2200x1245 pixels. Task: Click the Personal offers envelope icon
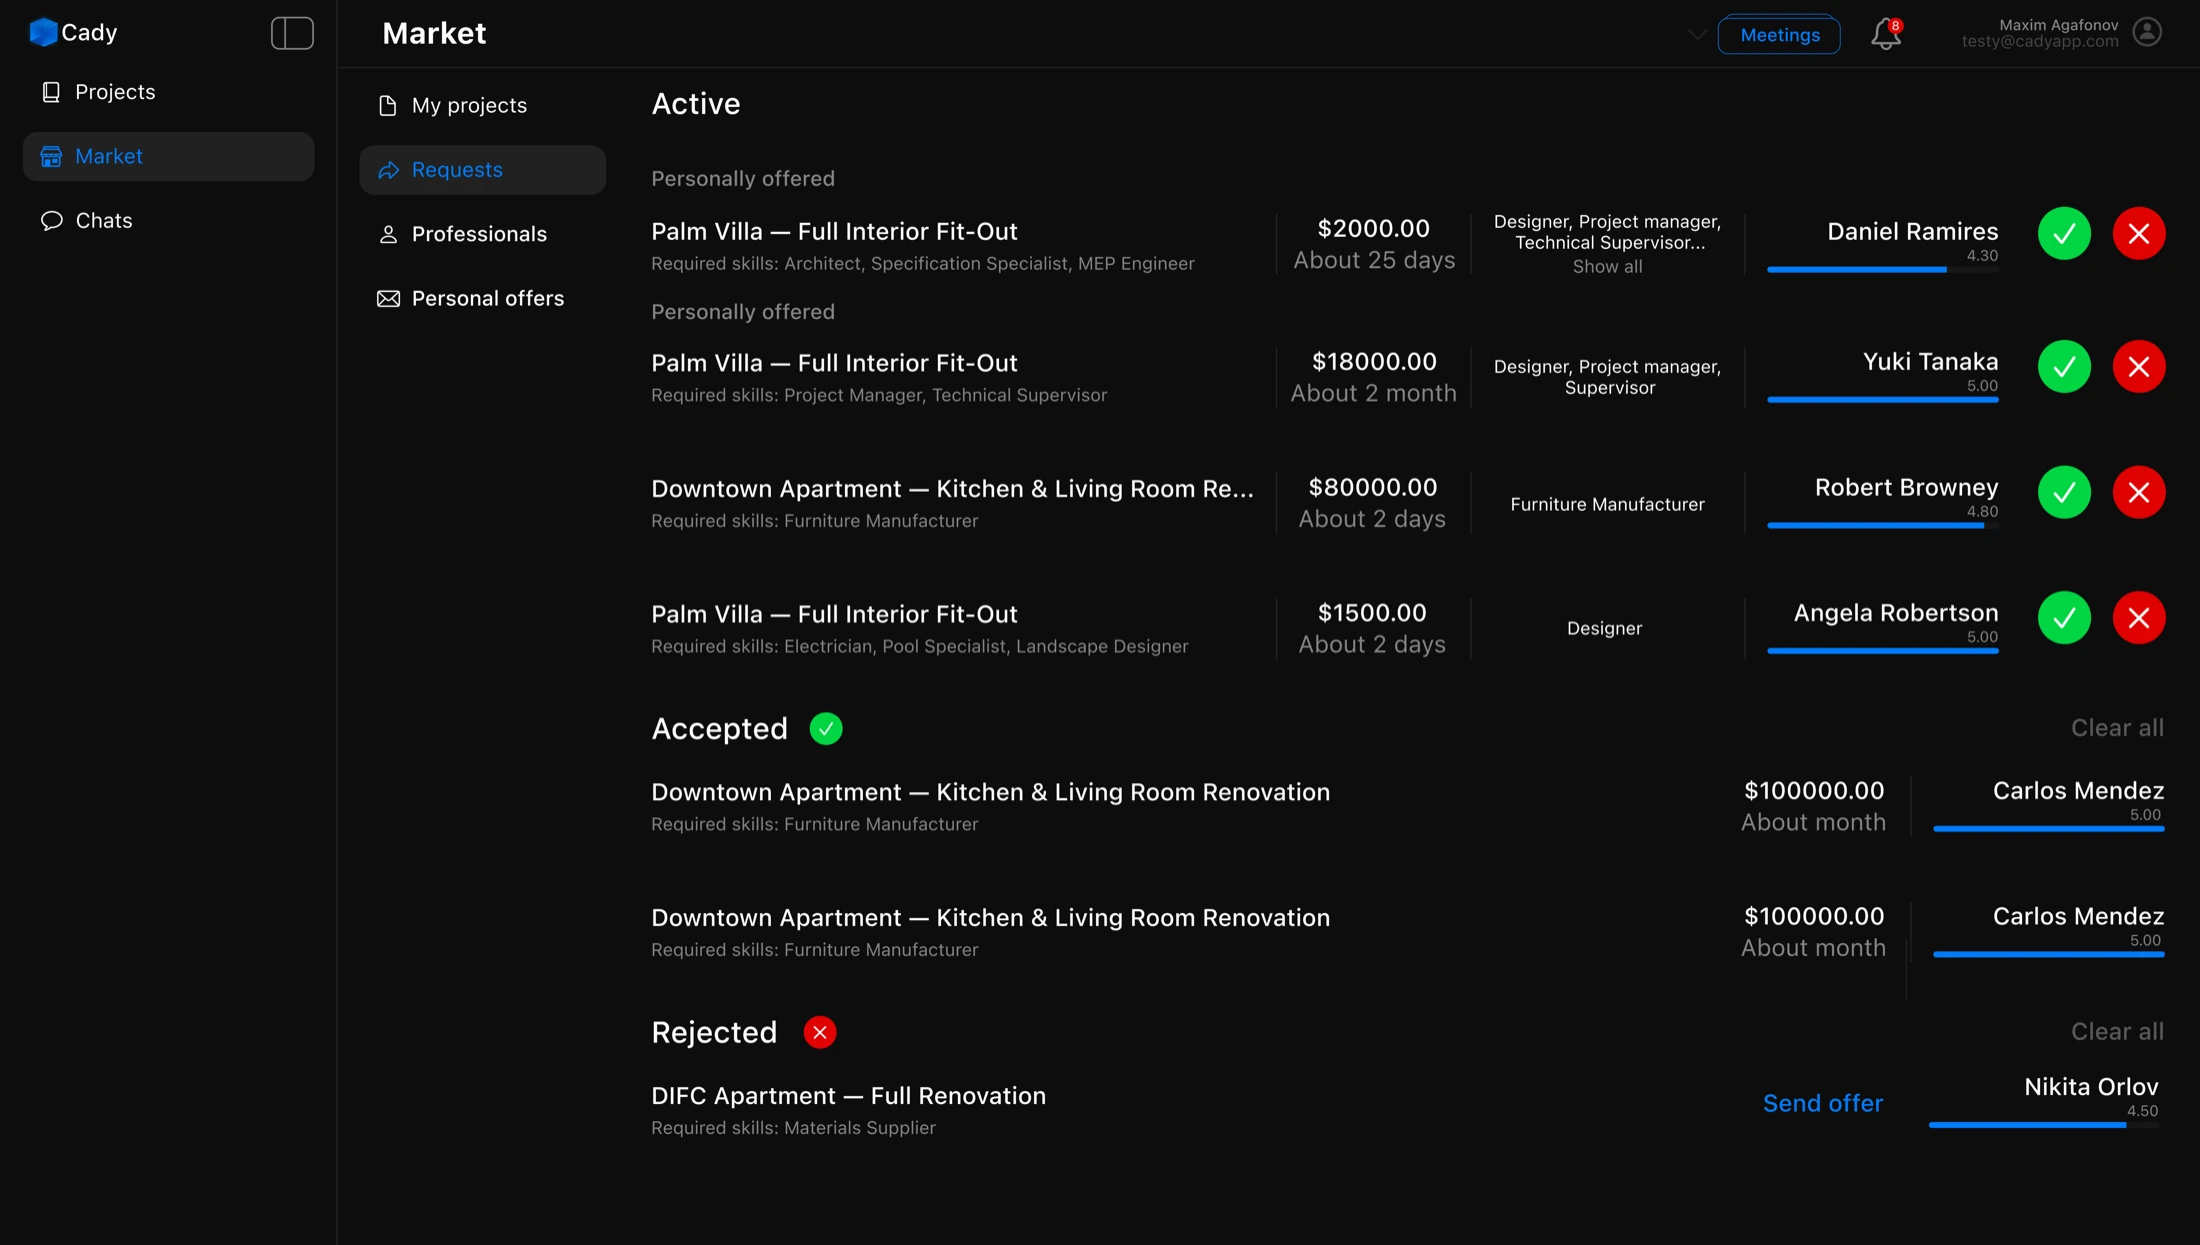[388, 298]
